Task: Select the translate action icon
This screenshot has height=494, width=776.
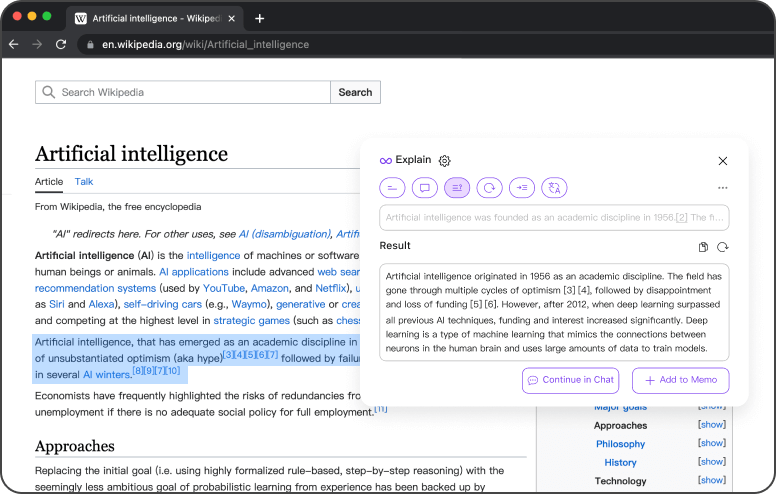Action: (x=554, y=187)
